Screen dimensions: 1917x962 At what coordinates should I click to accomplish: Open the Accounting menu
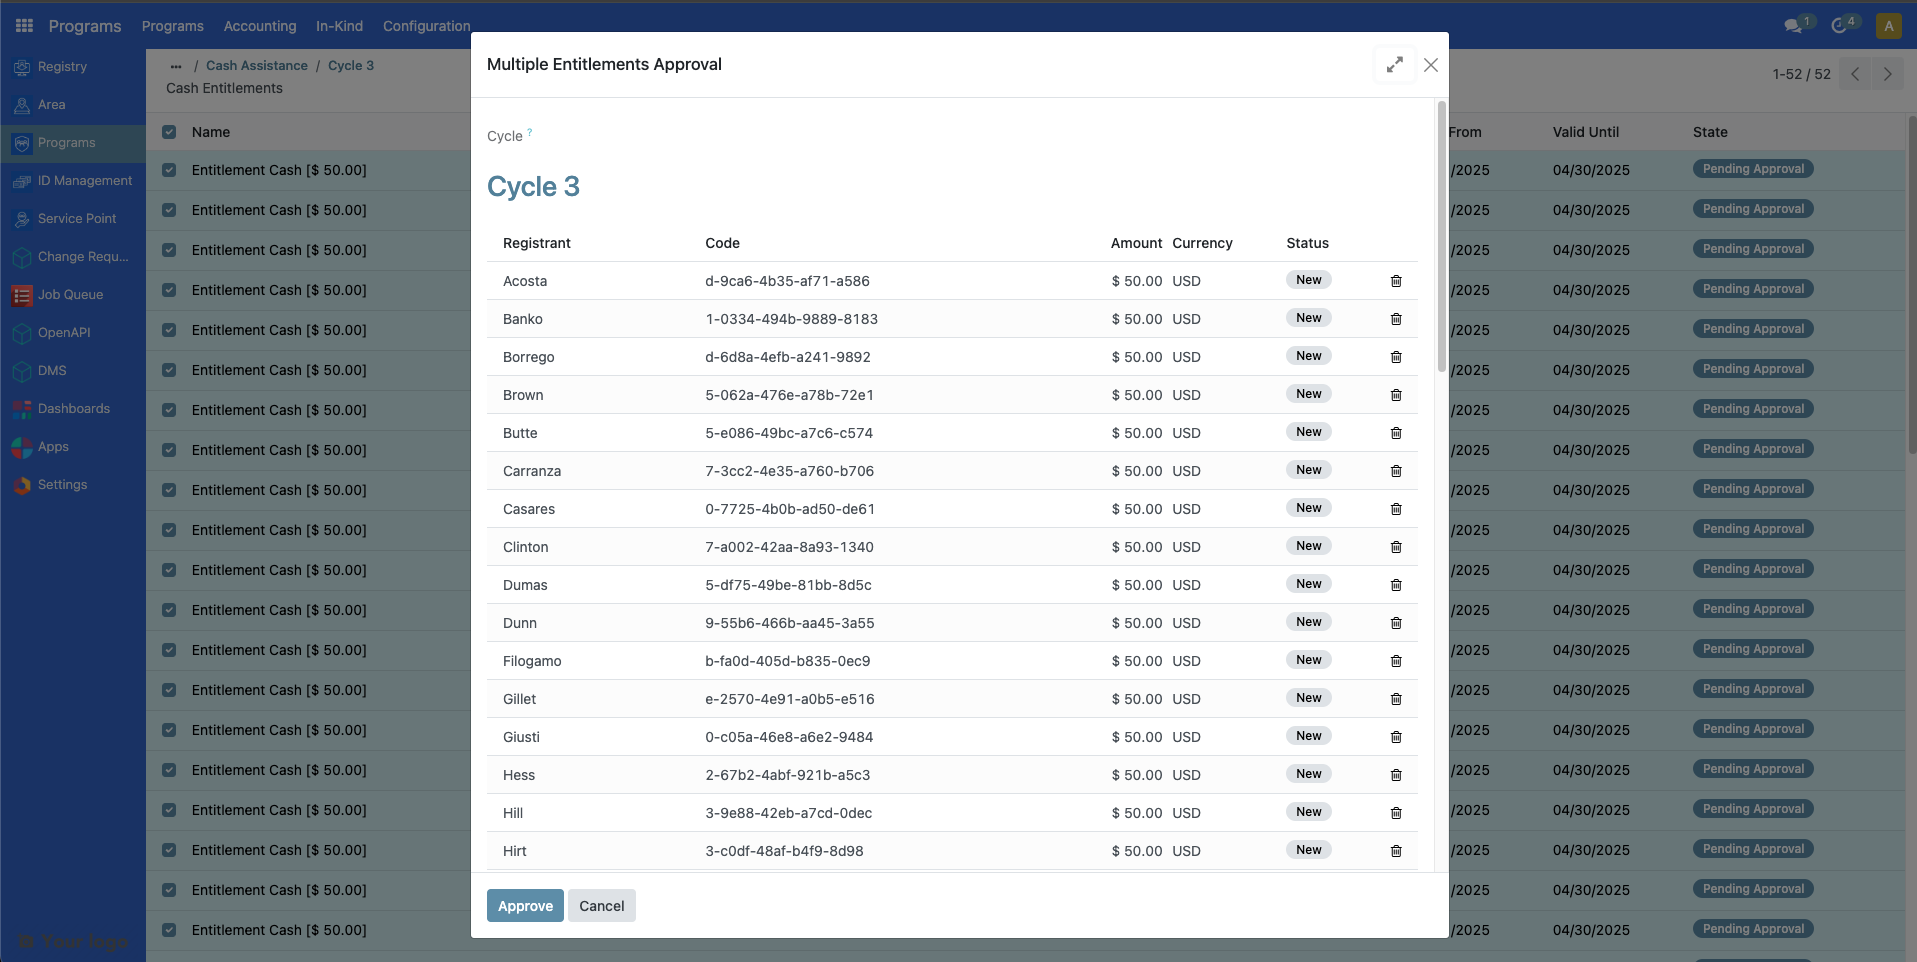coord(260,26)
